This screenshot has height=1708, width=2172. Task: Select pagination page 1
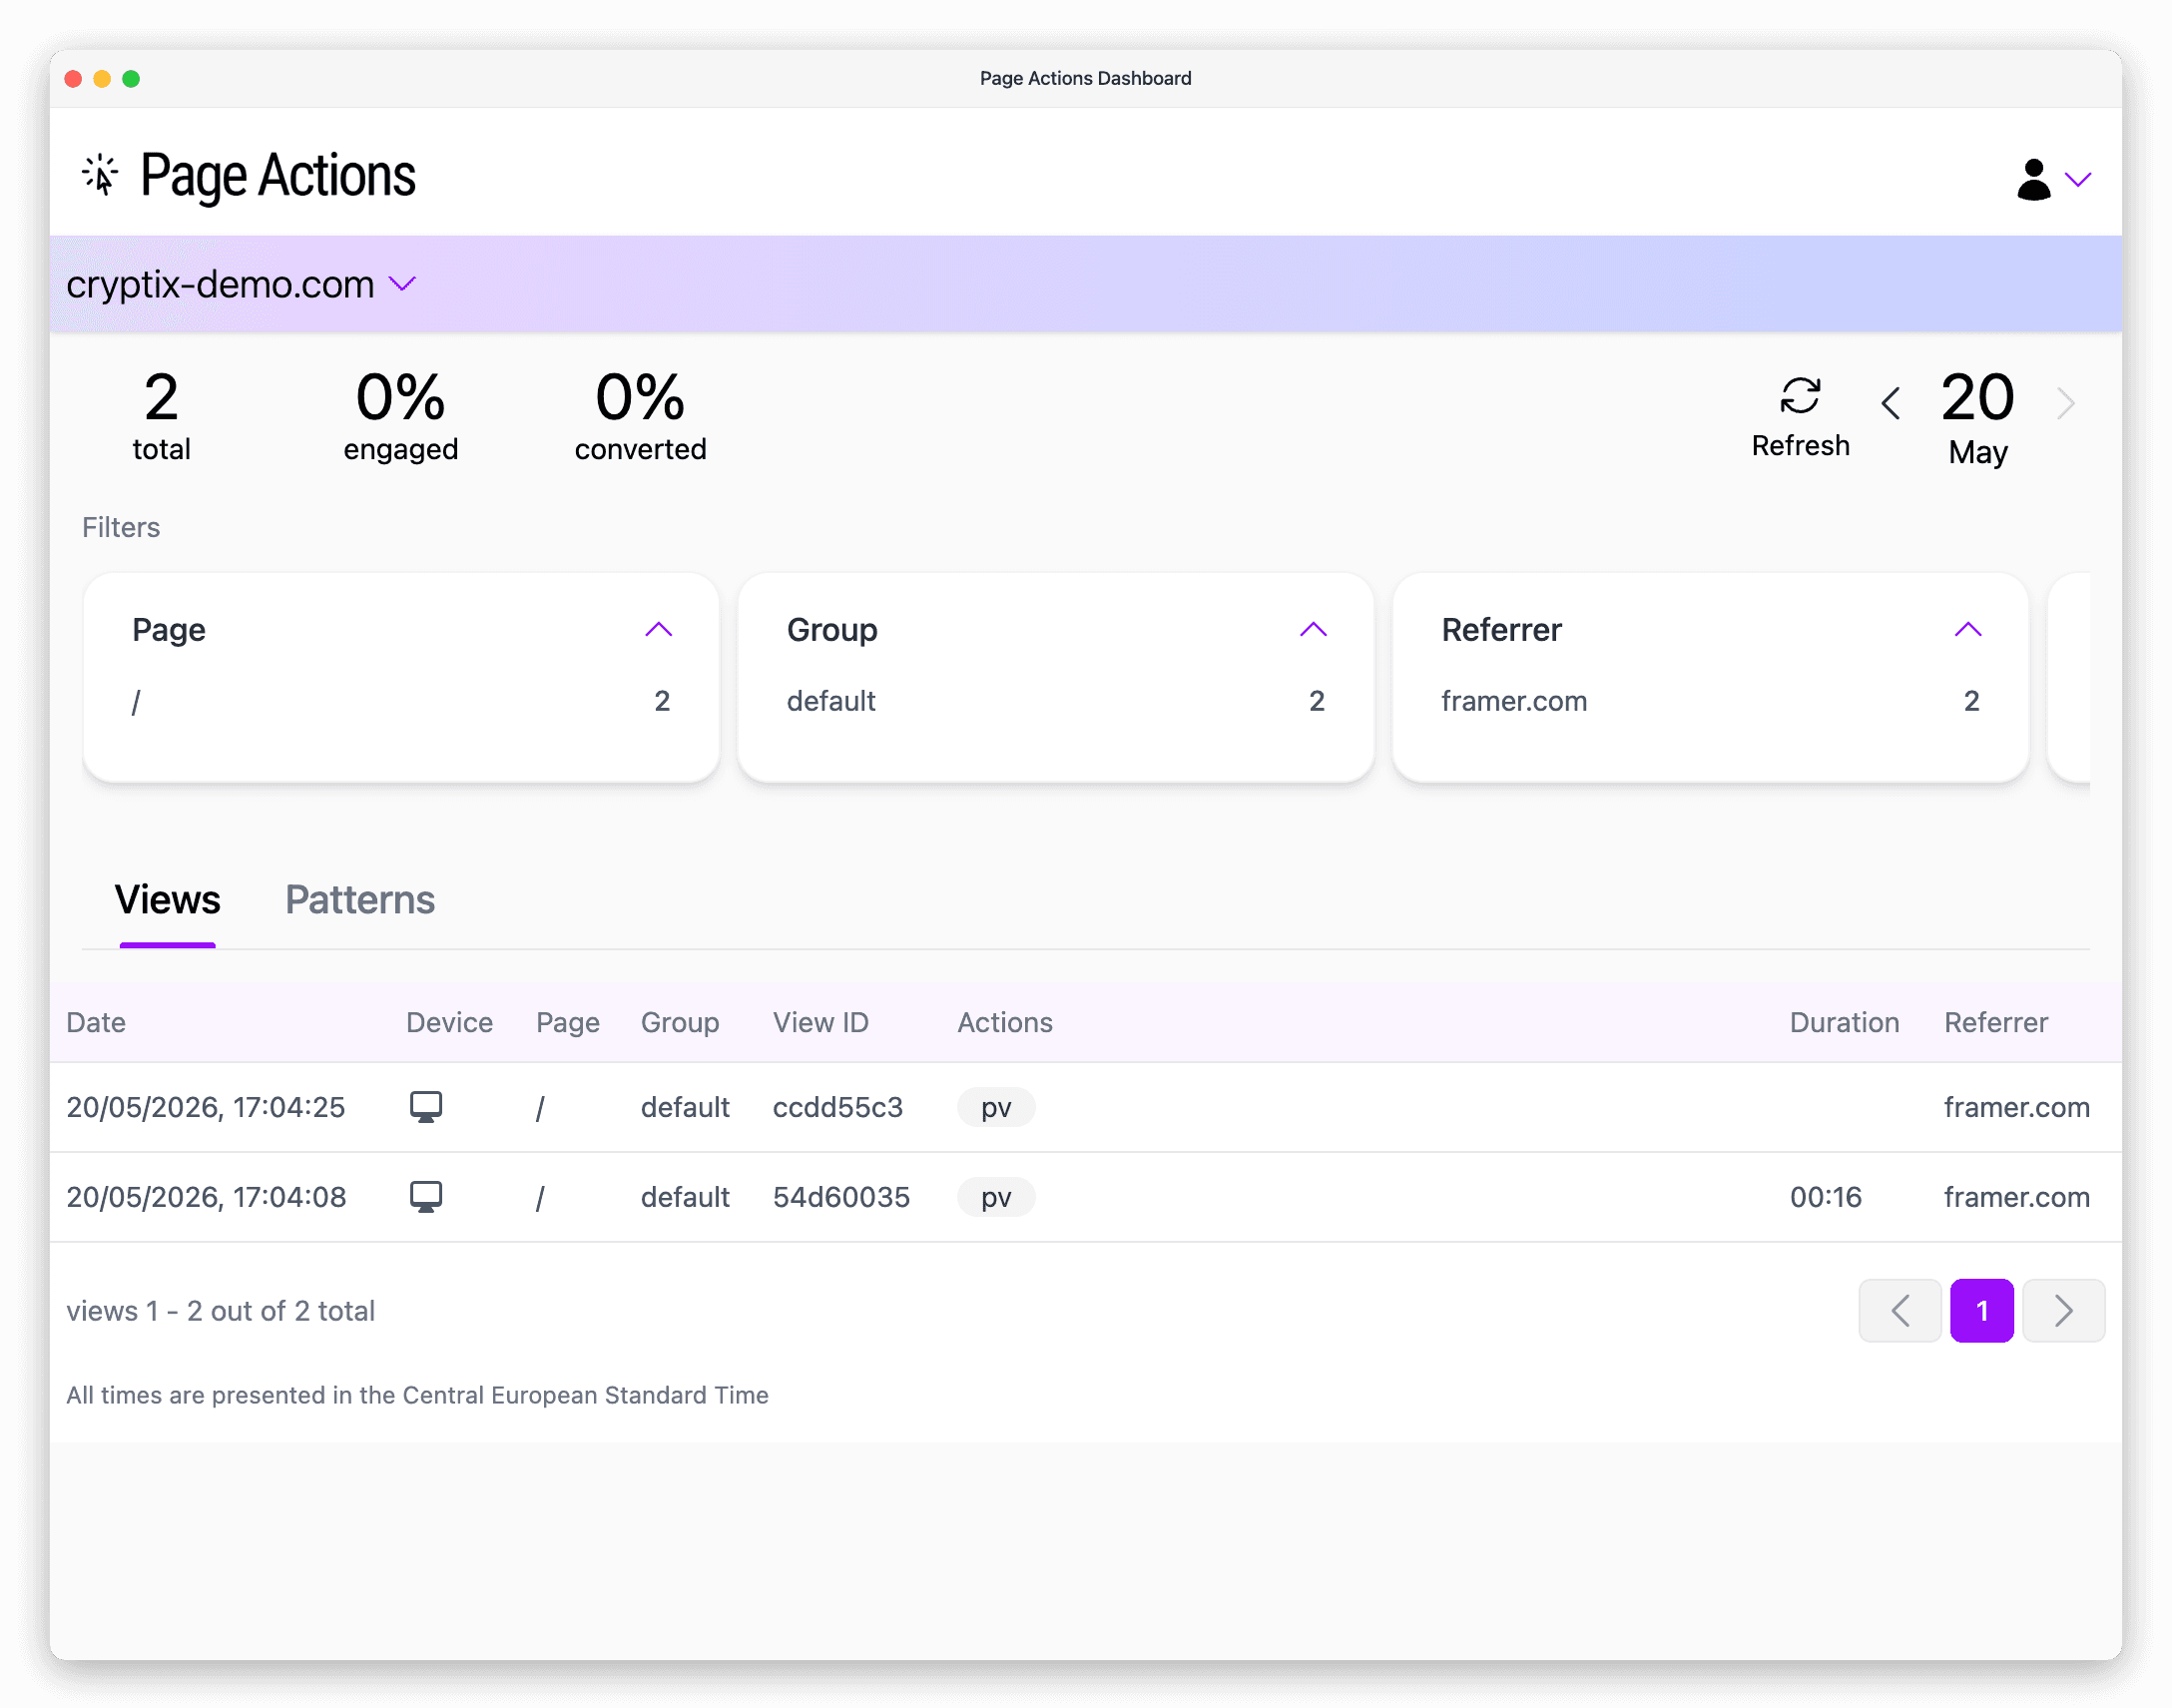[x=1981, y=1310]
